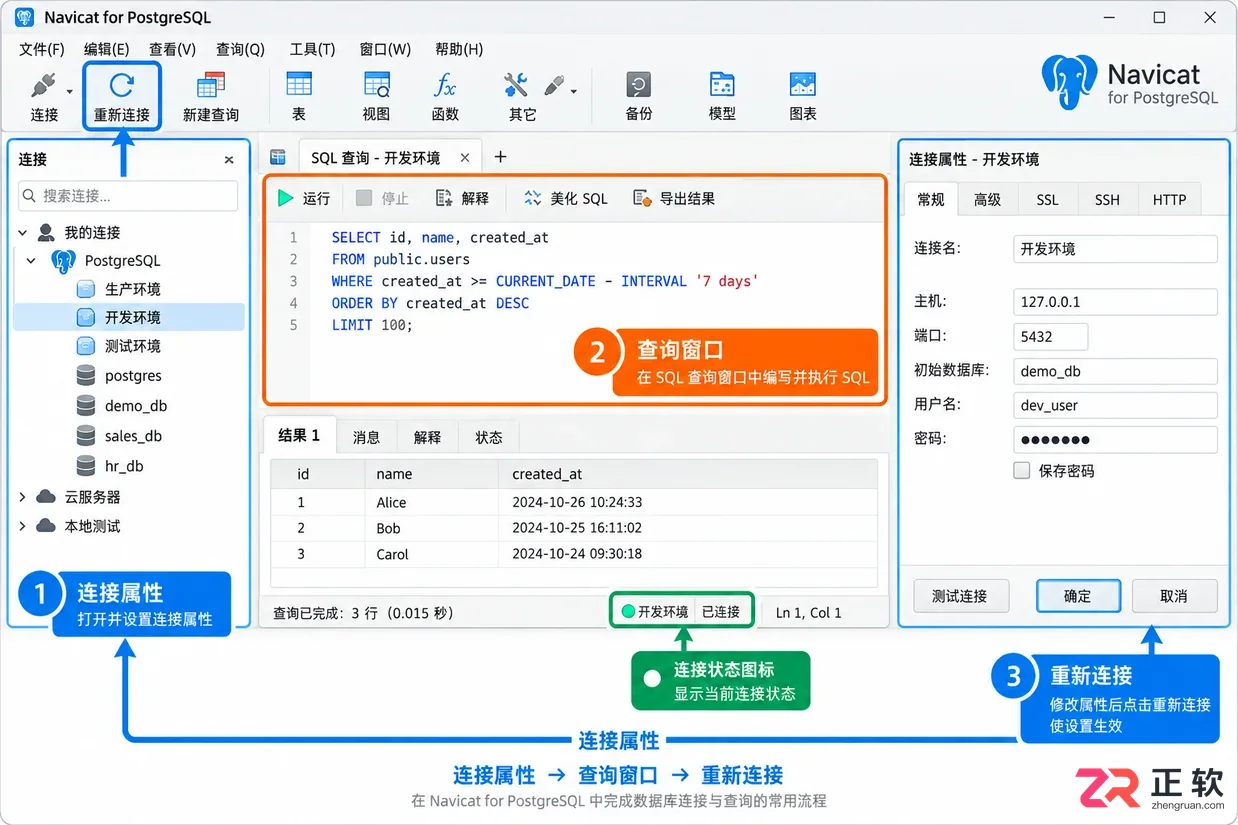
Task: Switch to the SSL properties tab
Action: (x=1047, y=200)
